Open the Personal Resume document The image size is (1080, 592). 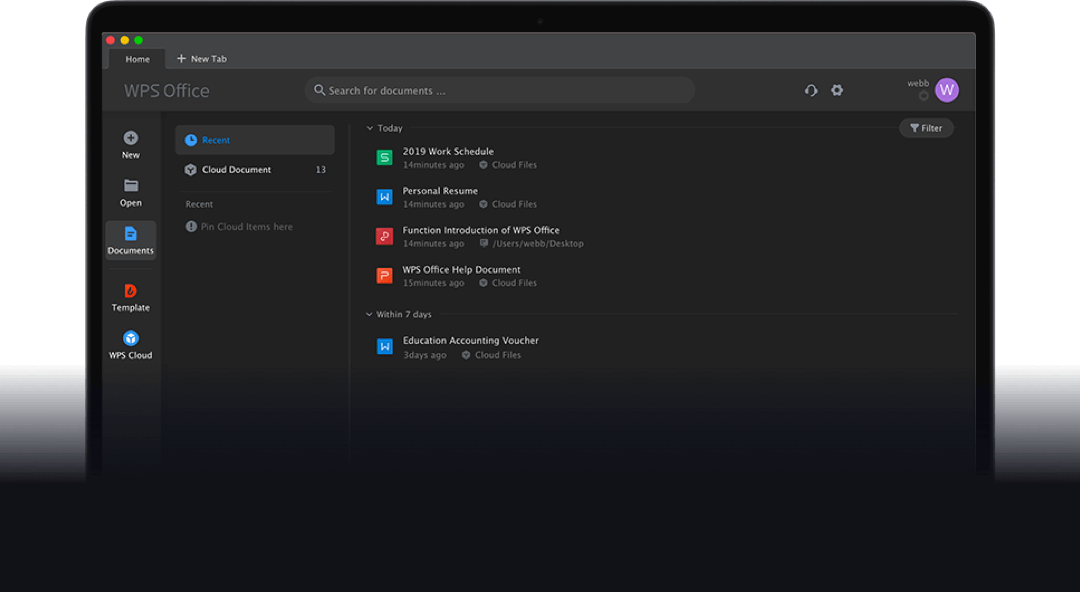pos(440,191)
